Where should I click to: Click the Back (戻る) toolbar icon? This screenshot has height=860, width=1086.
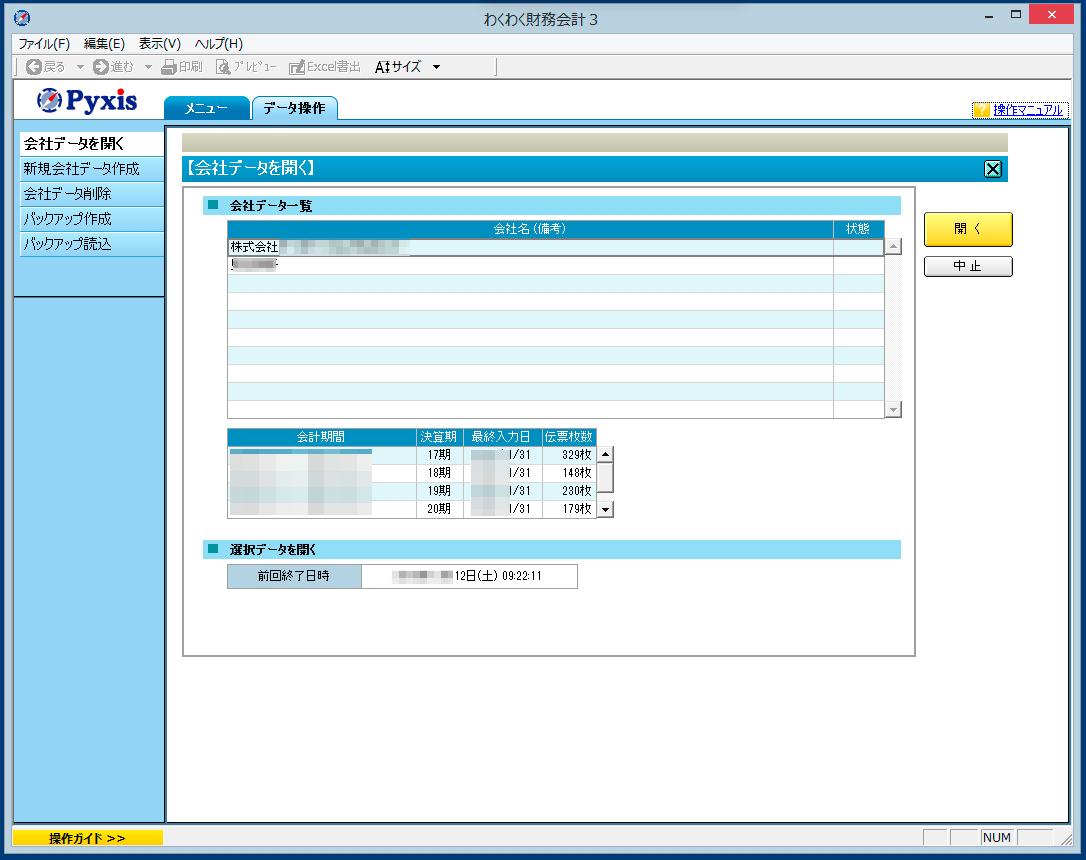coord(33,66)
